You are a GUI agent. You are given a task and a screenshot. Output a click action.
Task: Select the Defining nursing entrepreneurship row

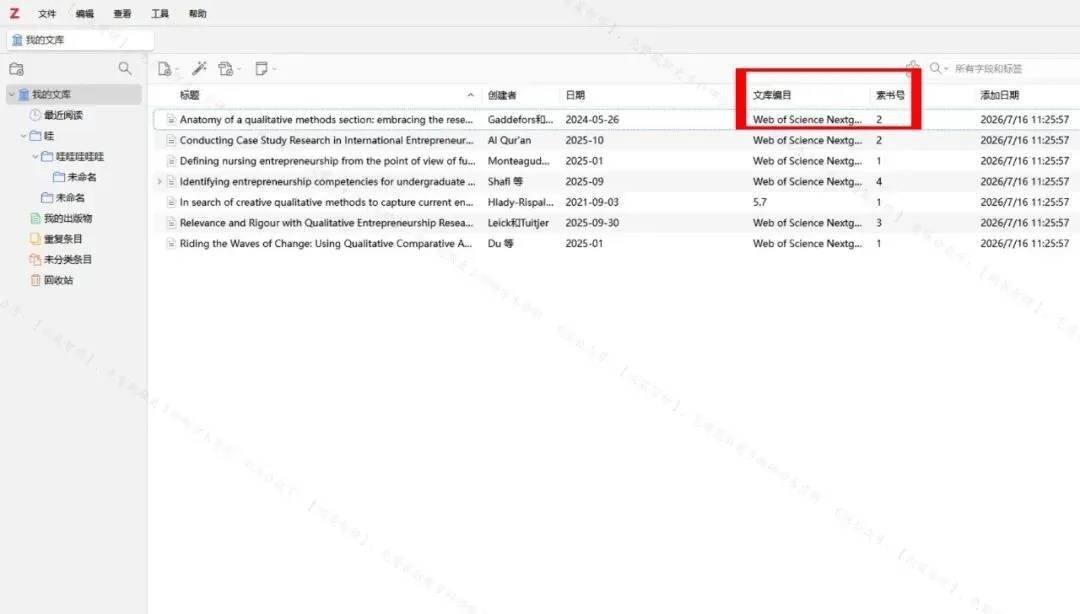[615, 161]
